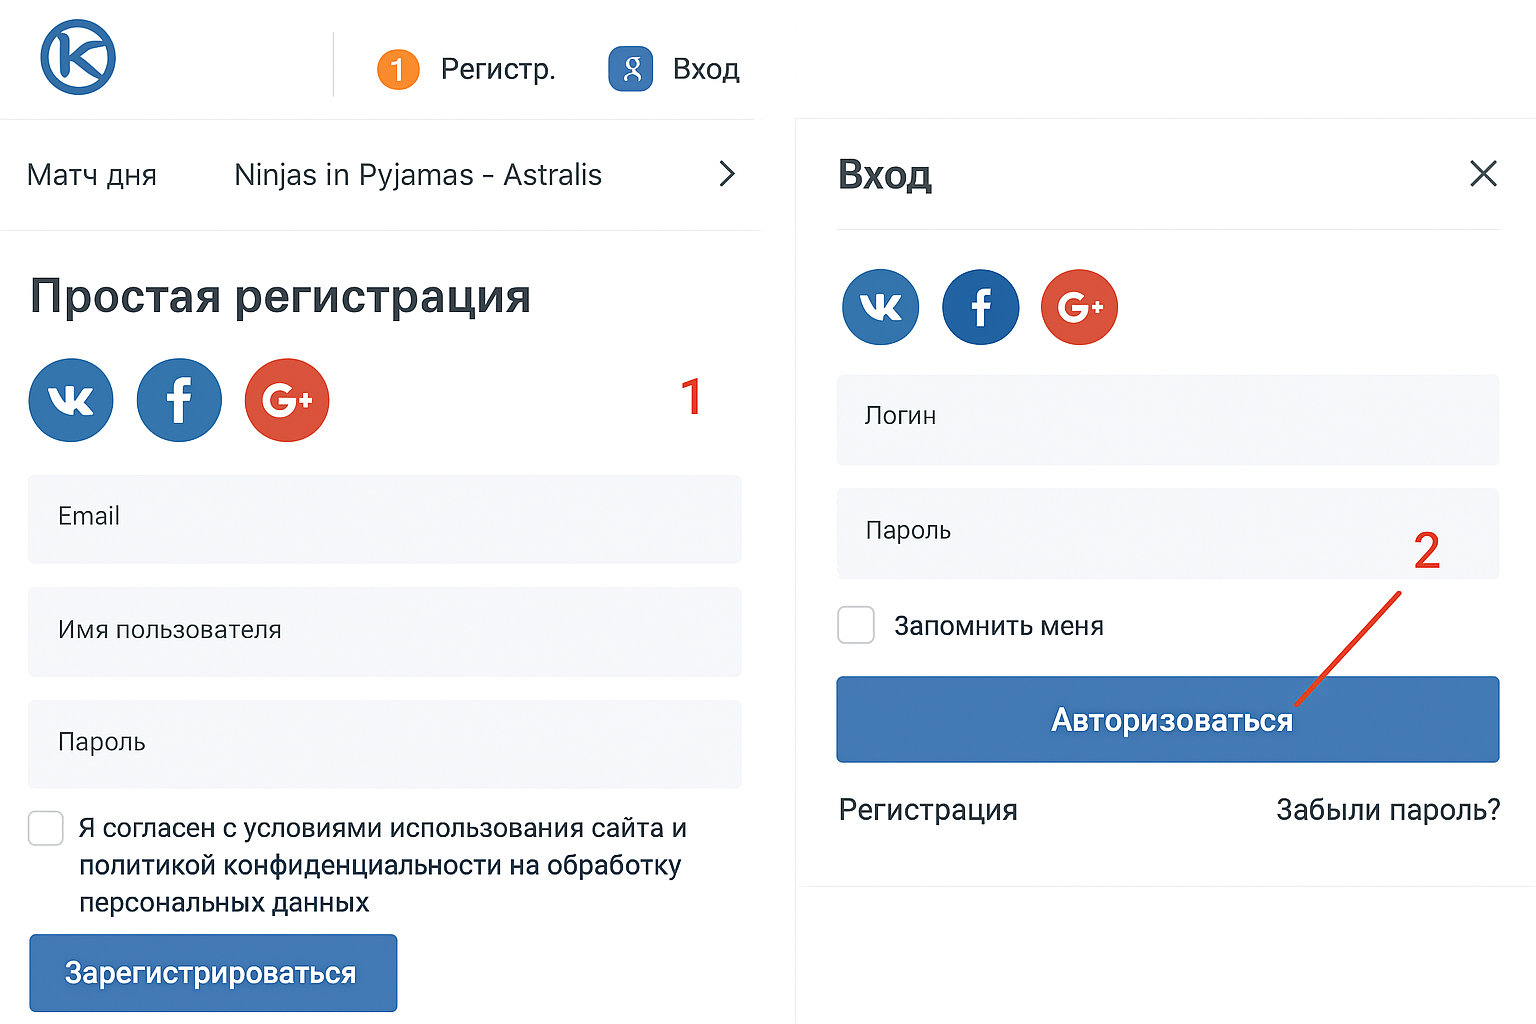Expand match of the day chevron arrow
This screenshot has height=1024, width=1536.
coord(727,174)
